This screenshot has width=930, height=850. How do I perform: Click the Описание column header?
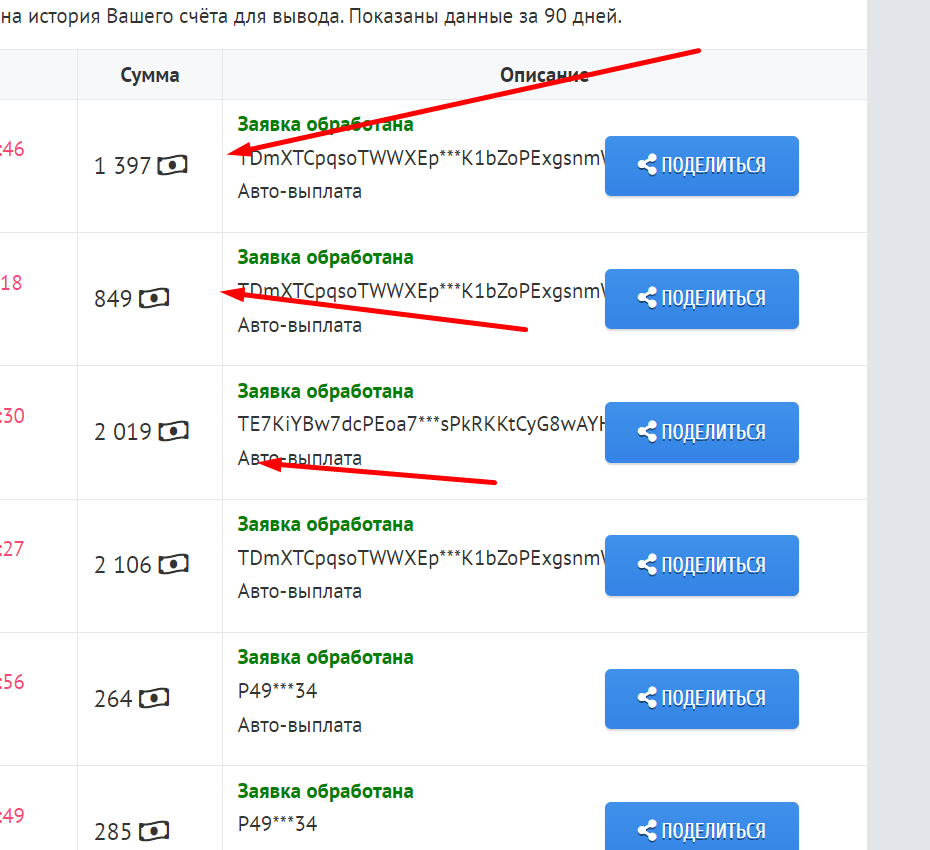[x=544, y=75]
